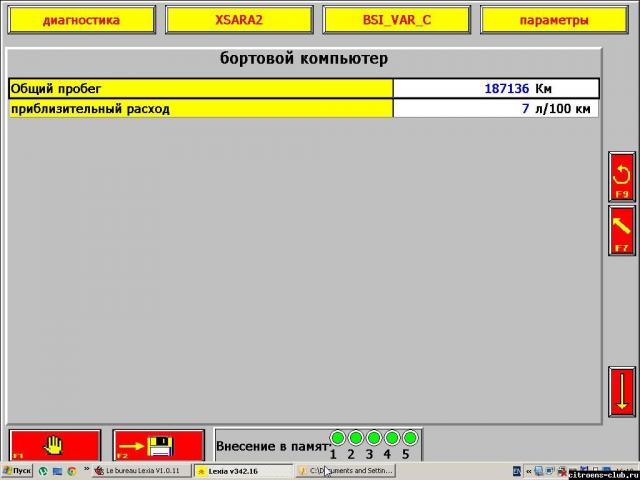Toggle memory slot 2 green indicator
Image resolution: width=640 pixels, height=480 pixels.
[x=355, y=438]
